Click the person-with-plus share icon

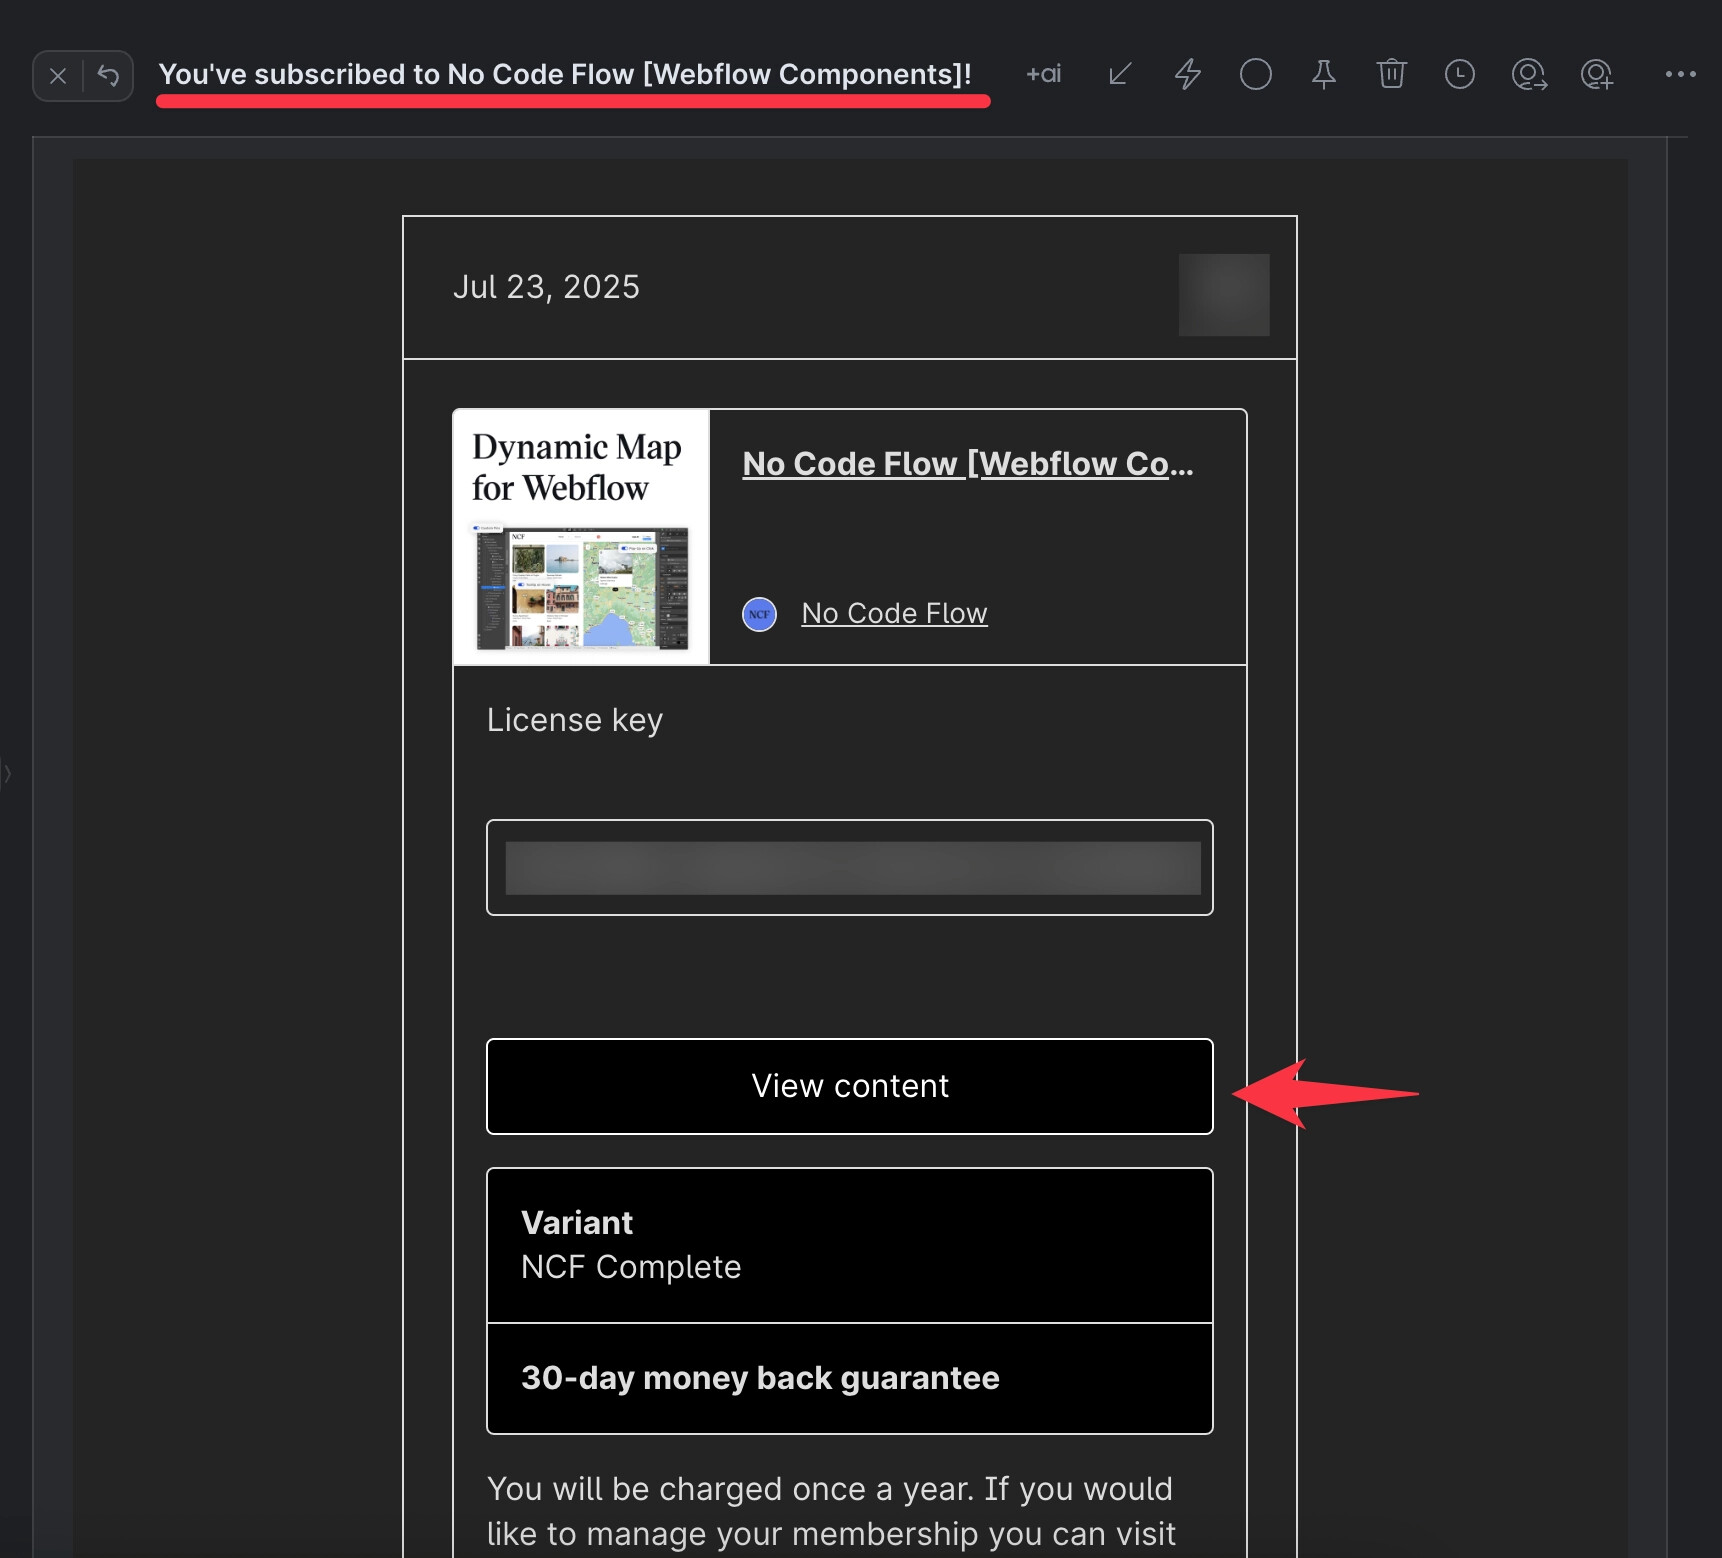pos(1597,75)
